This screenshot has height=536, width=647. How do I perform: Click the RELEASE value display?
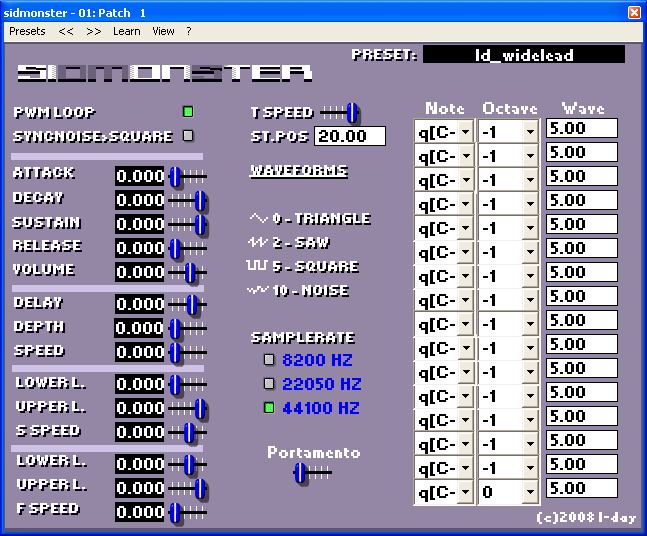coord(139,248)
